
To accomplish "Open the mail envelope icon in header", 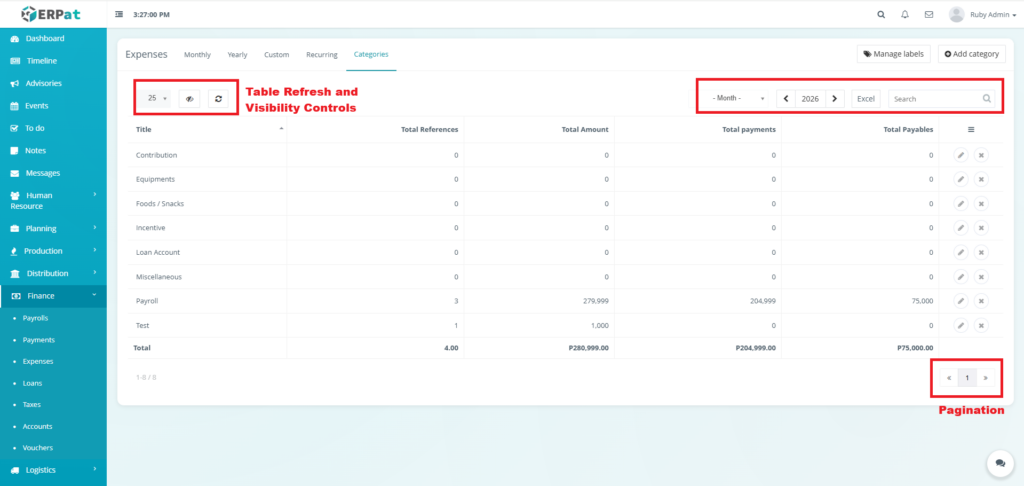I will click(x=929, y=15).
